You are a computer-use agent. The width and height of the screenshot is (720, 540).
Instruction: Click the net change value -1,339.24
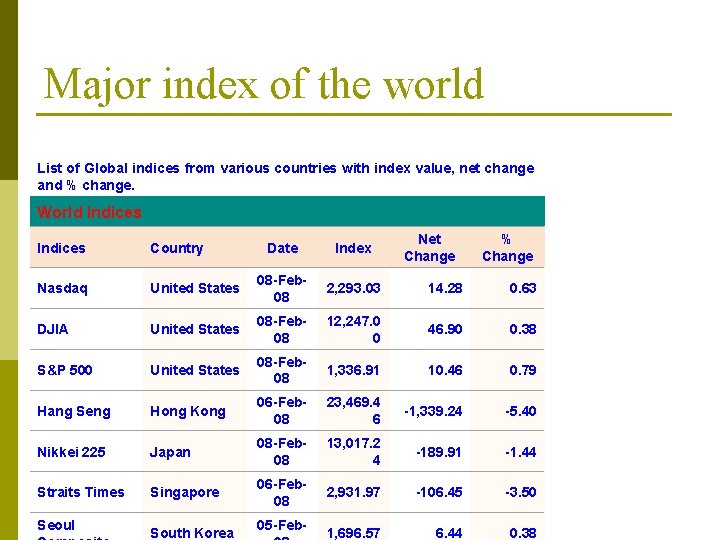point(433,411)
